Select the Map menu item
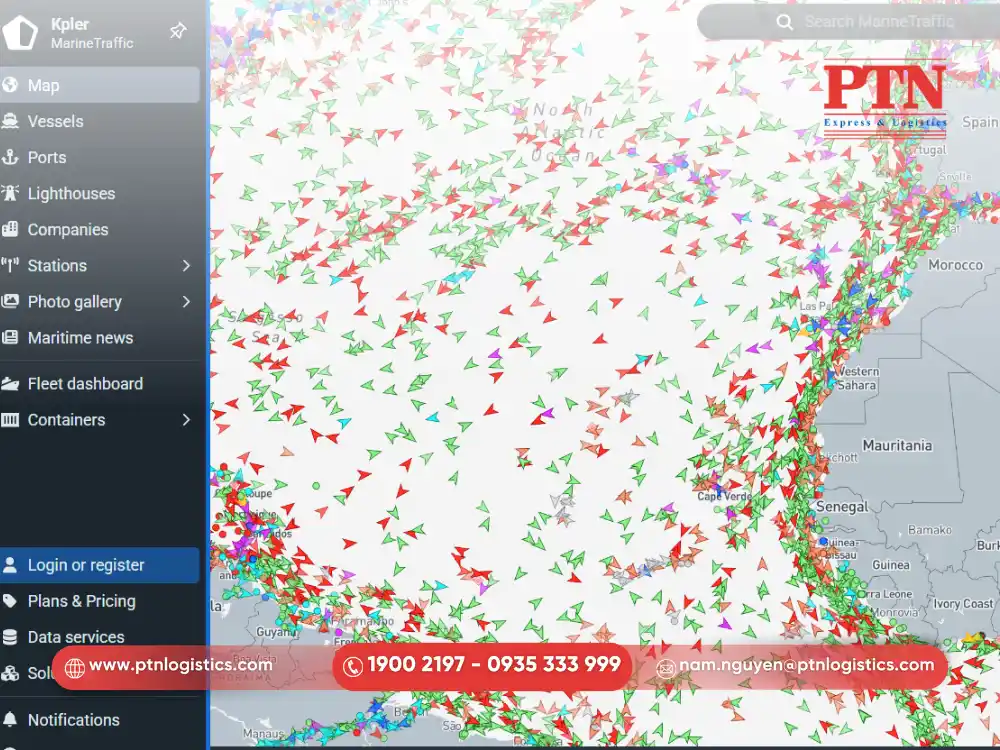The height and width of the screenshot is (750, 1000). coord(45,85)
